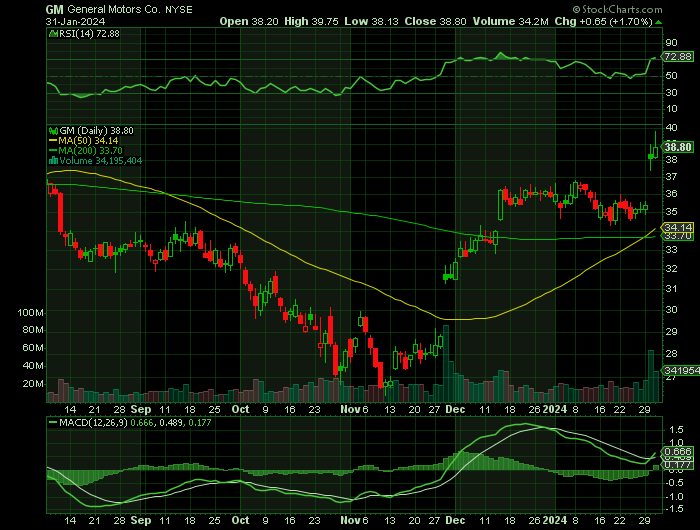The width and height of the screenshot is (700, 530).
Task: Click 2024 on the MACD panel date axis
Action: (x=554, y=521)
